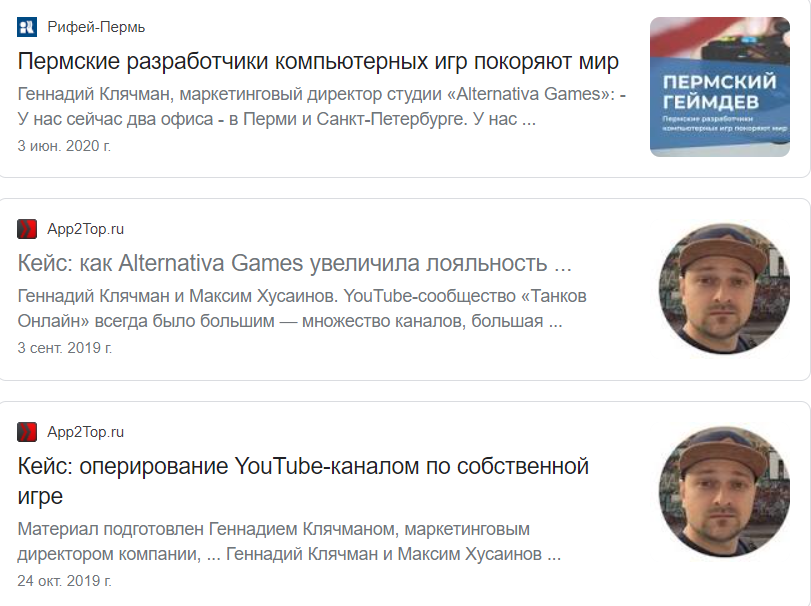This screenshot has height=606, width=811.
Task: Click the Рифей-Пермь site favicon
Action: (x=27, y=26)
